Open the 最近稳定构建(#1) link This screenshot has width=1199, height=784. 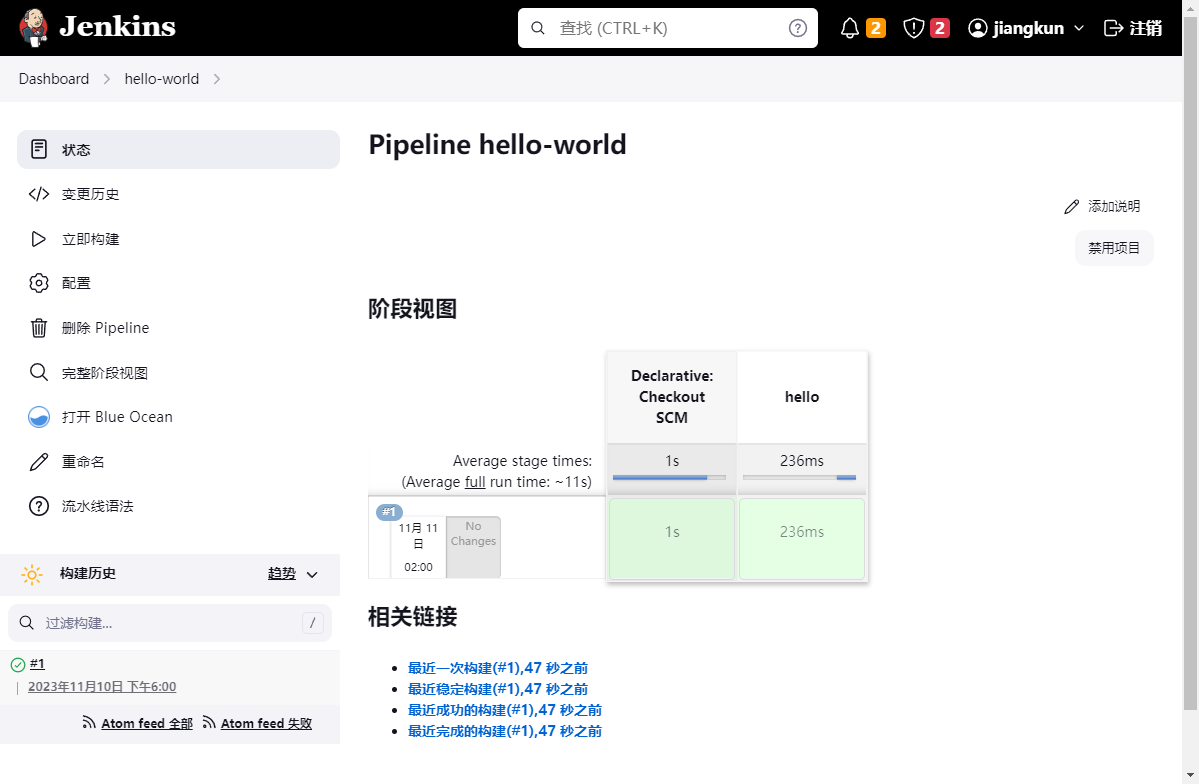pos(498,689)
